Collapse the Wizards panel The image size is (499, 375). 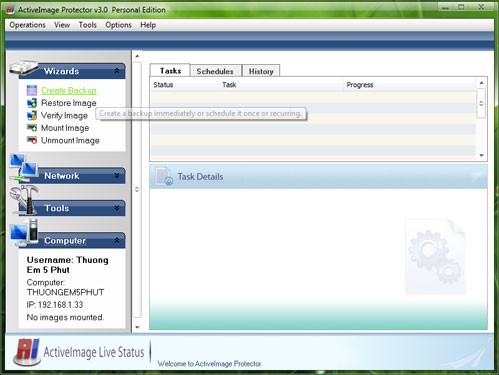[x=117, y=71]
